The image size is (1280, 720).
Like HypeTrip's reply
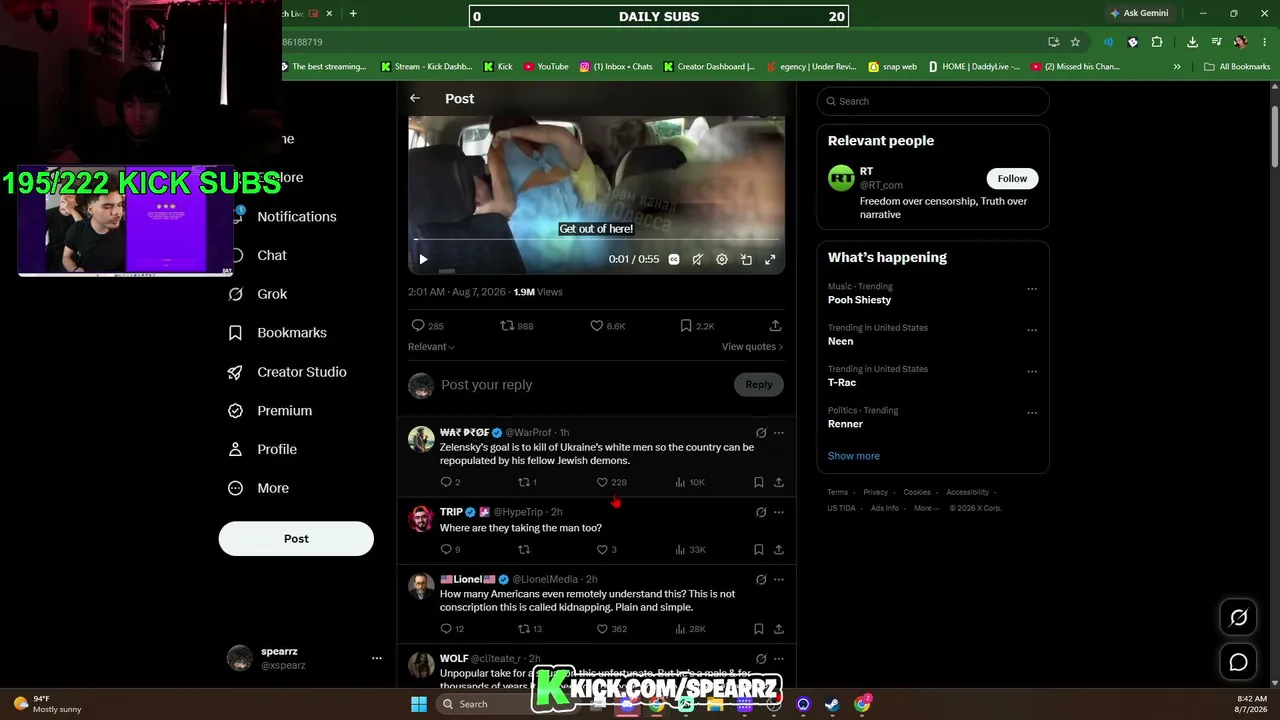[607, 549]
